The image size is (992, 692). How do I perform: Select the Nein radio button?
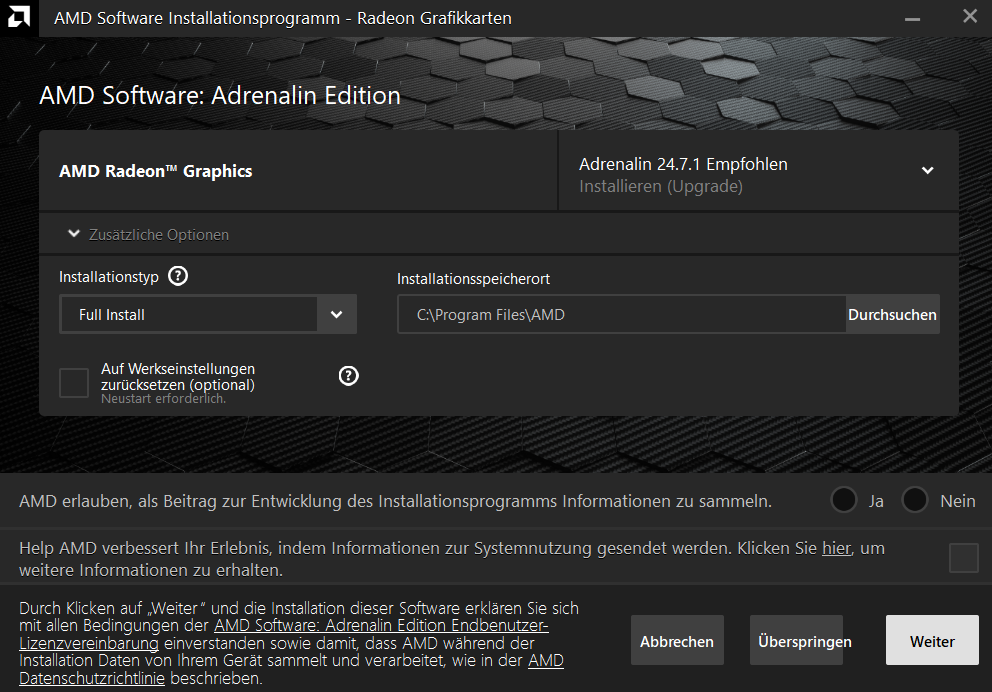(914, 500)
